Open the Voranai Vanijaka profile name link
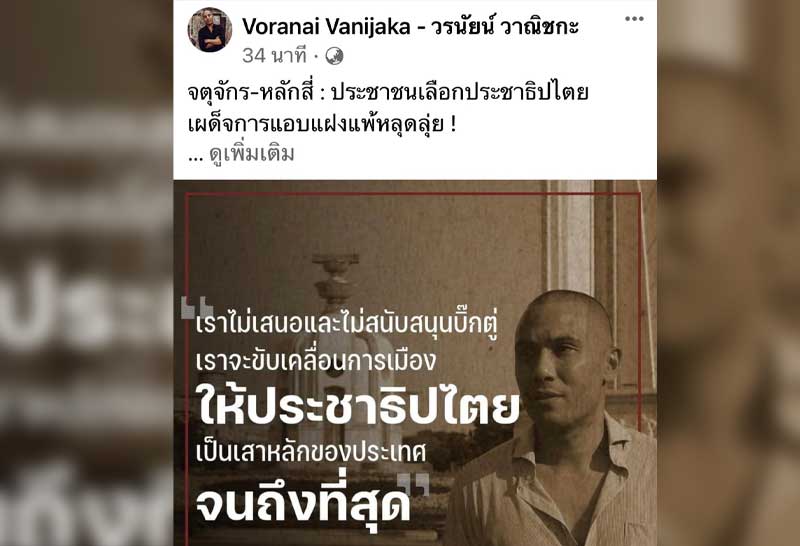This screenshot has height=546, width=800. click(x=411, y=26)
